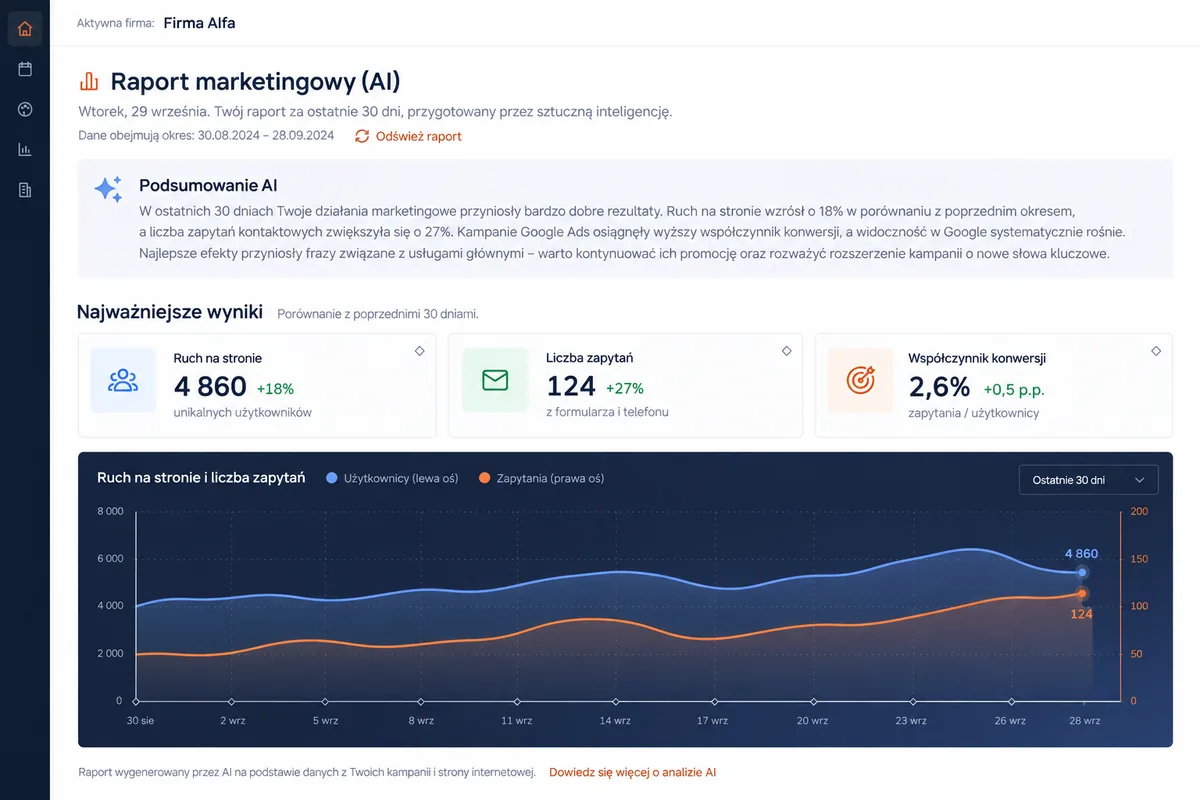Click the diamond icon on Współczynnik konwersji card
Viewport: 1200px width, 800px height.
(x=1156, y=351)
